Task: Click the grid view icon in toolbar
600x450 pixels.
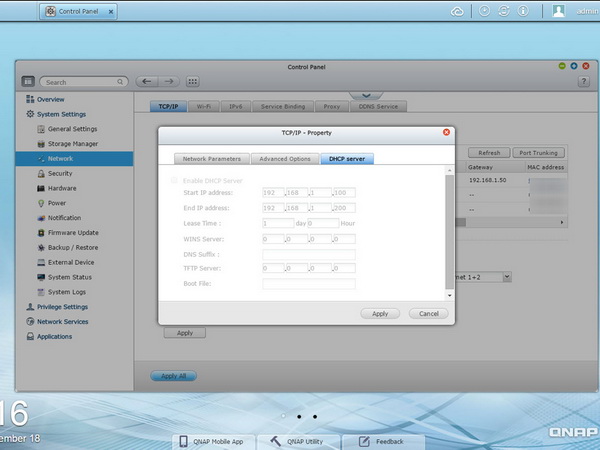Action: click(x=193, y=81)
